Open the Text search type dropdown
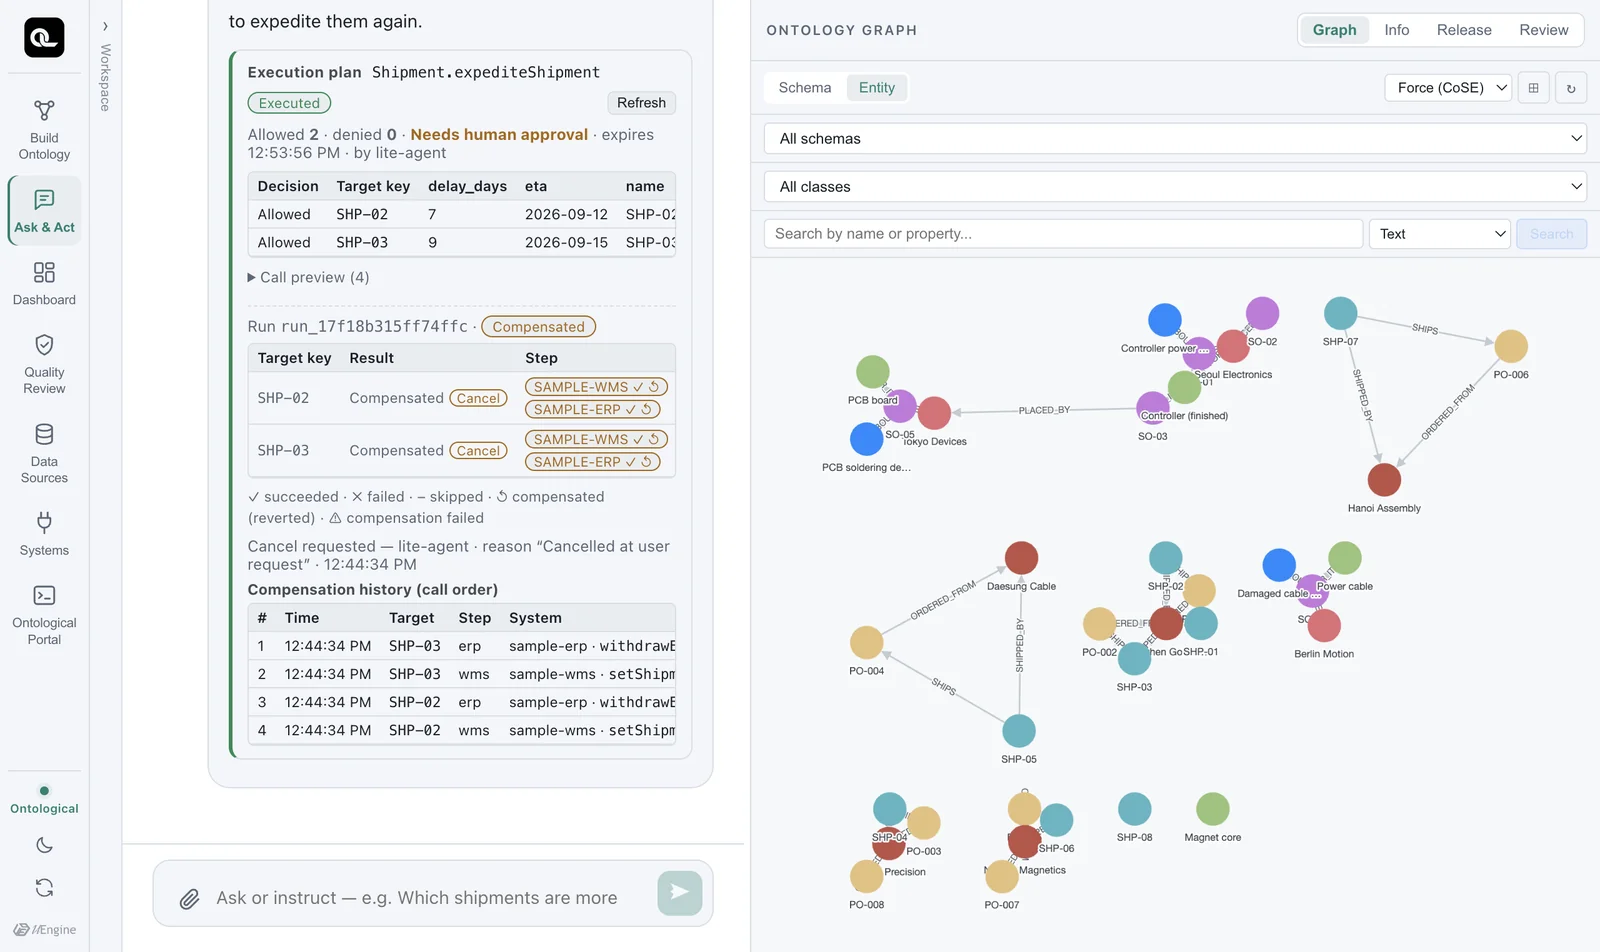The width and height of the screenshot is (1600, 952). (1439, 234)
